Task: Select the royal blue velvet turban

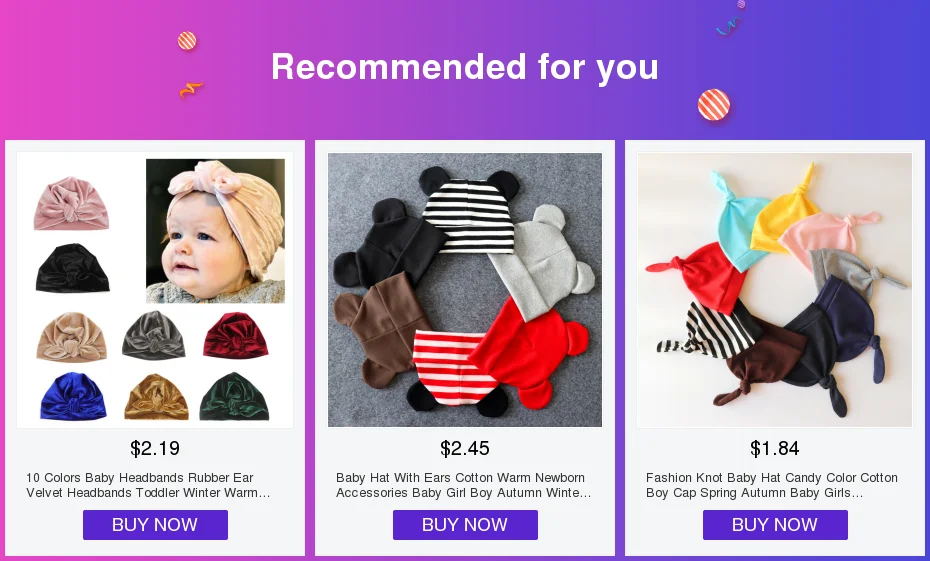Action: click(73, 396)
